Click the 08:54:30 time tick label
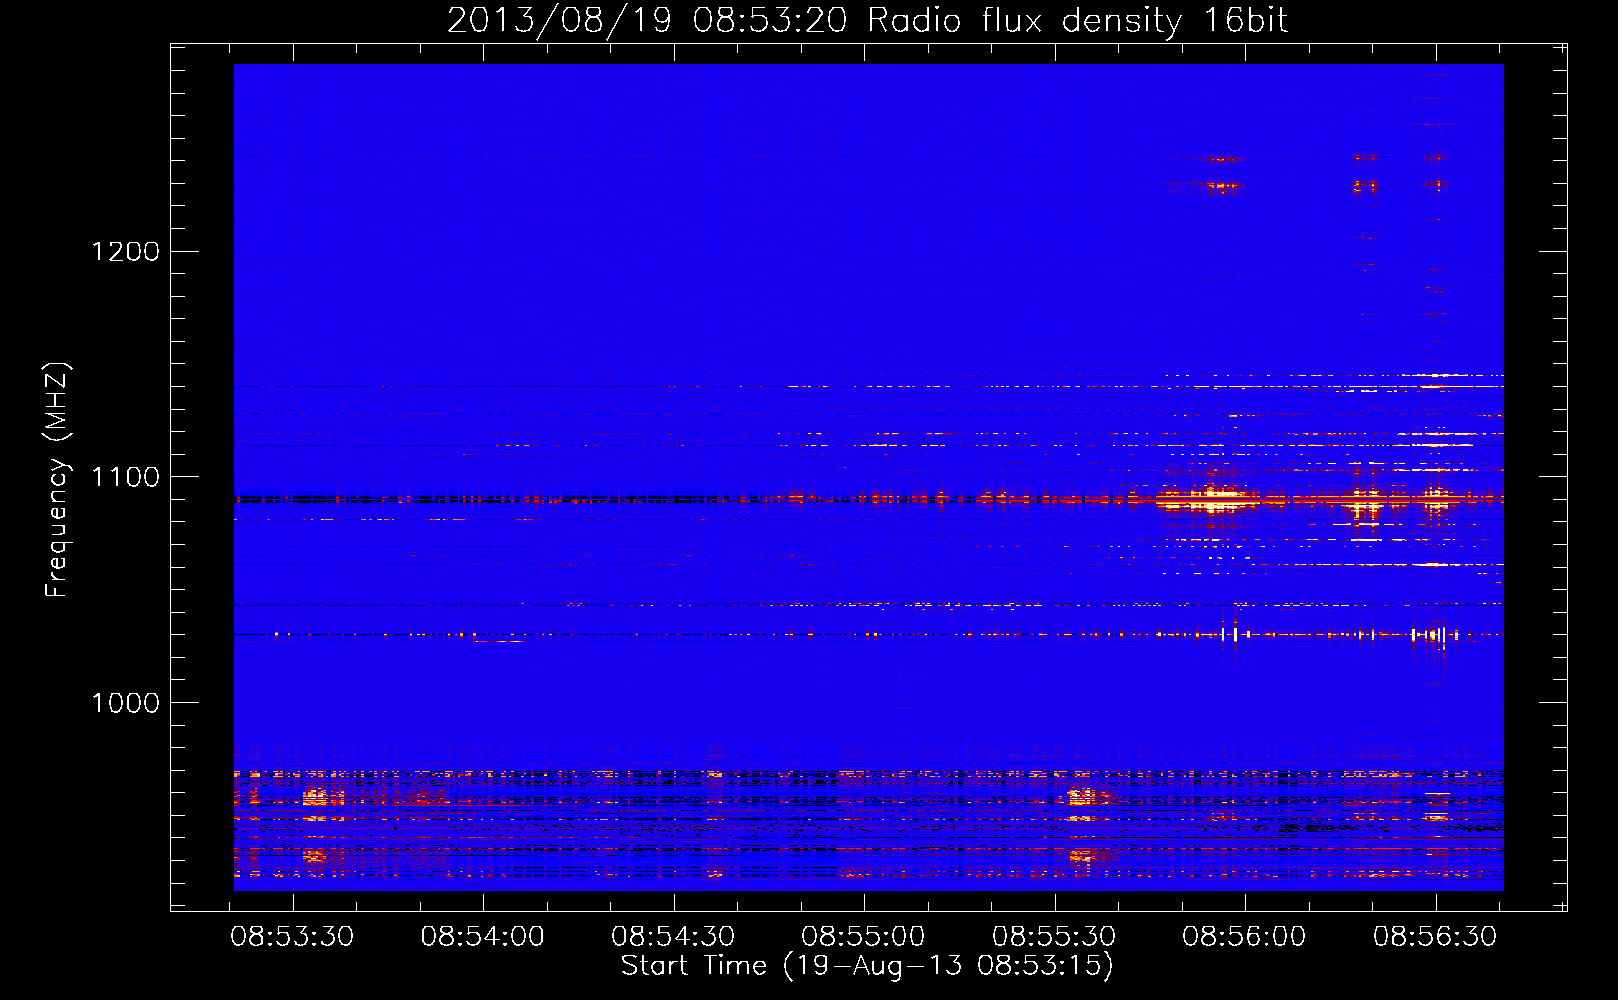Screen dimensions: 1618x1000 tap(673, 937)
